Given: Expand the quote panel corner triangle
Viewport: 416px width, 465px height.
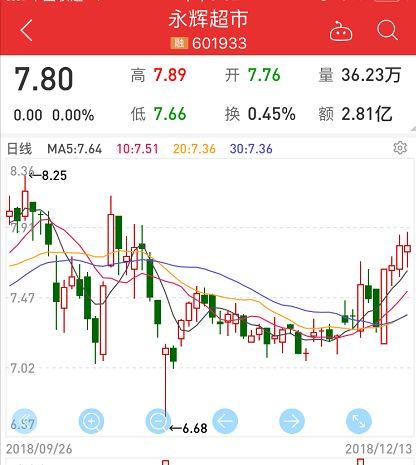Looking at the screenshot, I should (x=413, y=129).
